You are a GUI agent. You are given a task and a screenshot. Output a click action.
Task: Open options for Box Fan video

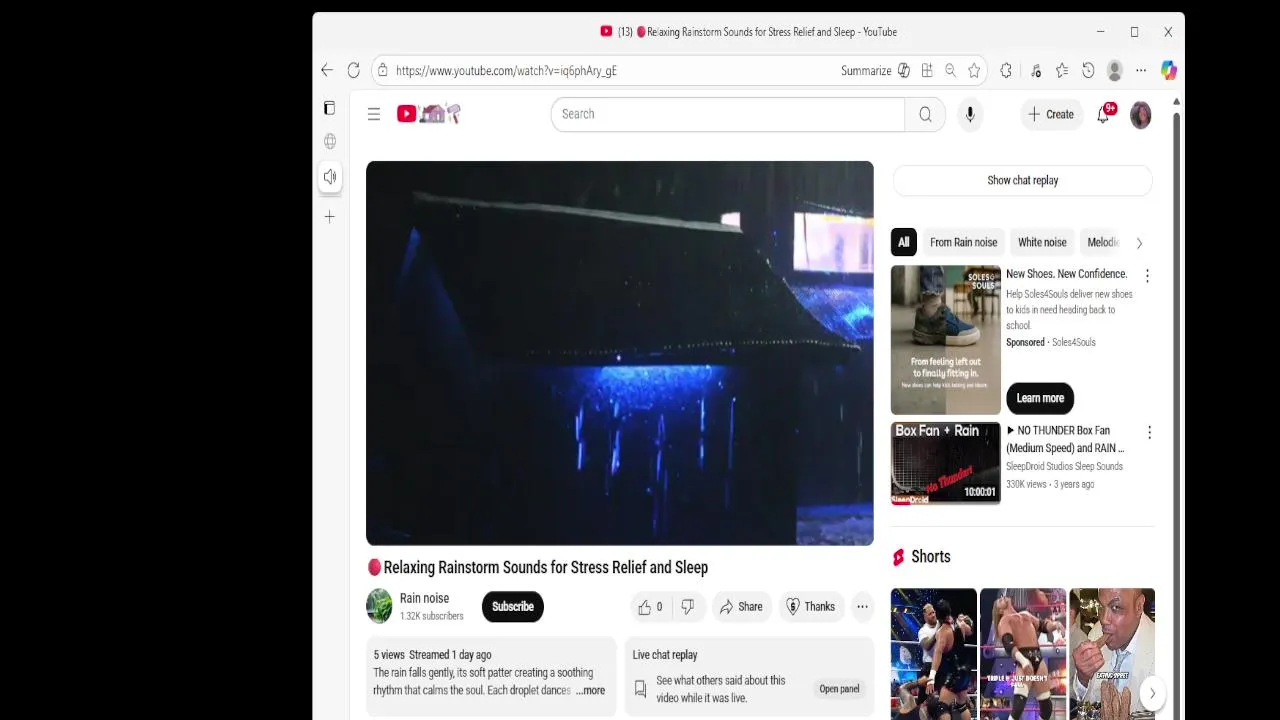click(1149, 432)
